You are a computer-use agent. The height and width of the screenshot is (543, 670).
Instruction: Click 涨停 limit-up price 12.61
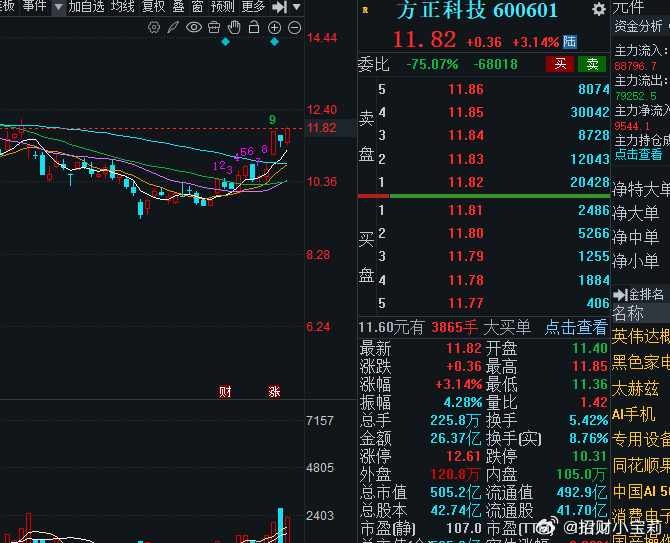pyautogui.click(x=464, y=456)
